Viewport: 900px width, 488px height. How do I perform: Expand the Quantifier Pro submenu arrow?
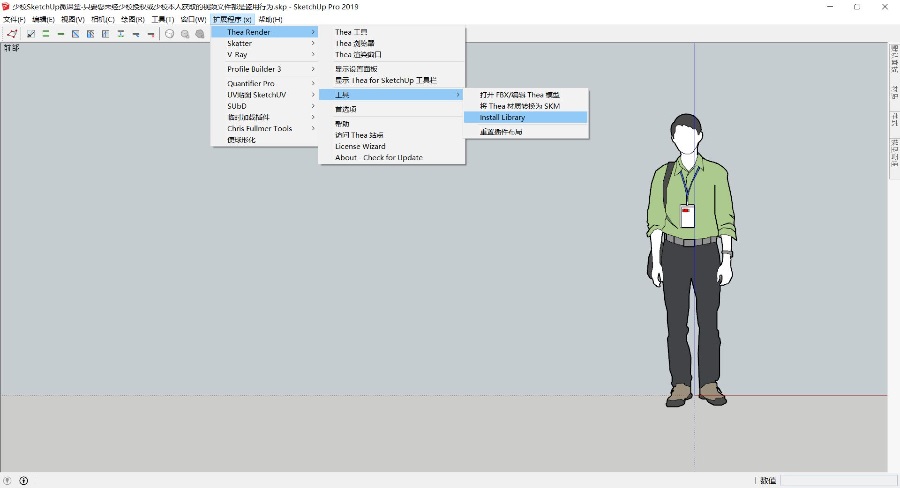313,83
